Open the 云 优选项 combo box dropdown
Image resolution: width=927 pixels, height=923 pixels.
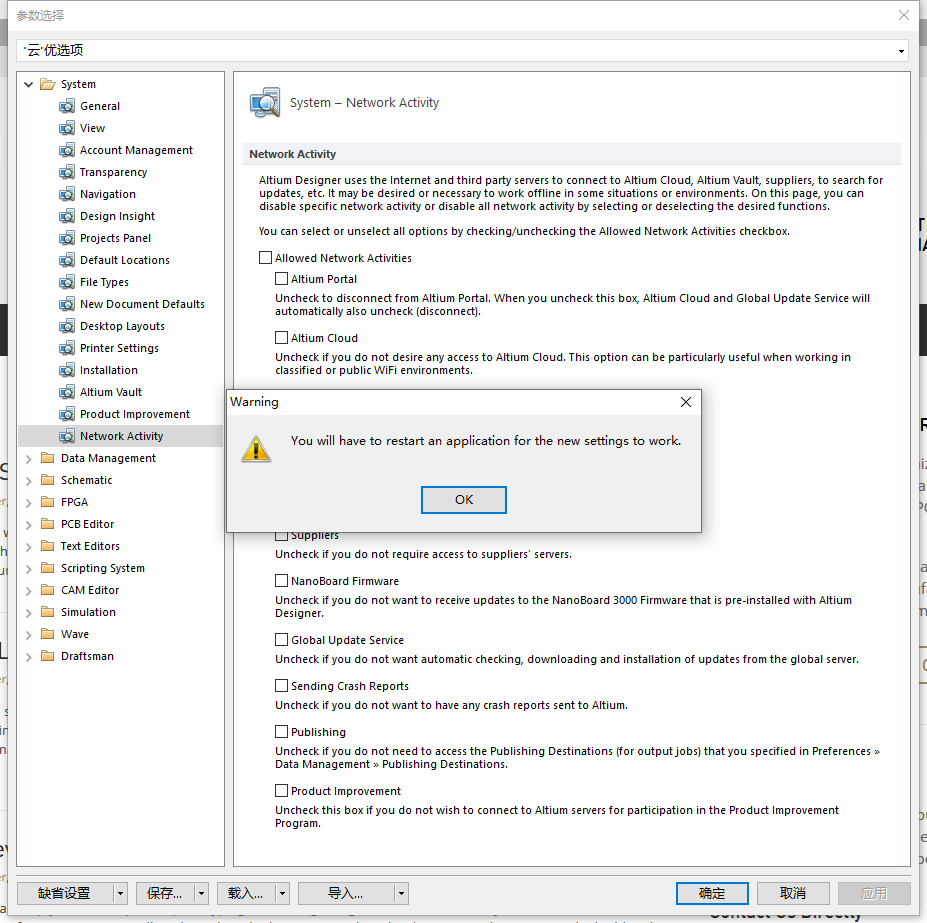901,51
